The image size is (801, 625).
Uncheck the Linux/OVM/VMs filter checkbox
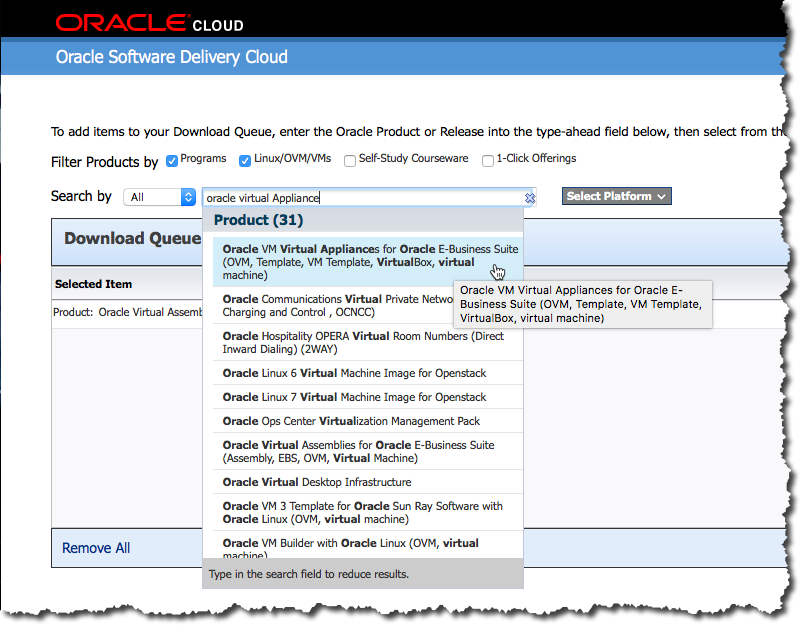click(x=245, y=161)
